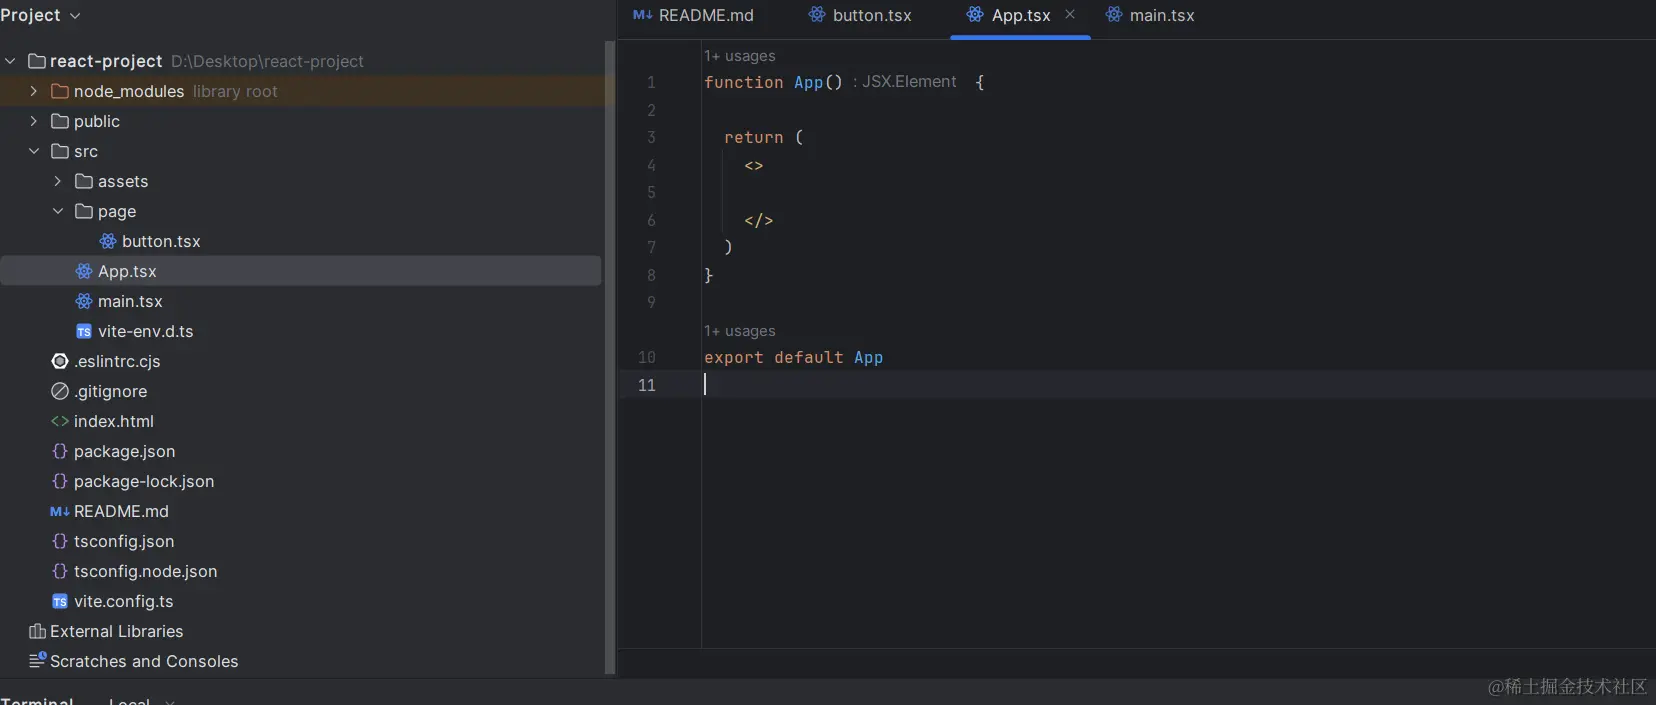Click the project tree vertical scrollbar
The image size is (1656, 705).
tap(610, 350)
